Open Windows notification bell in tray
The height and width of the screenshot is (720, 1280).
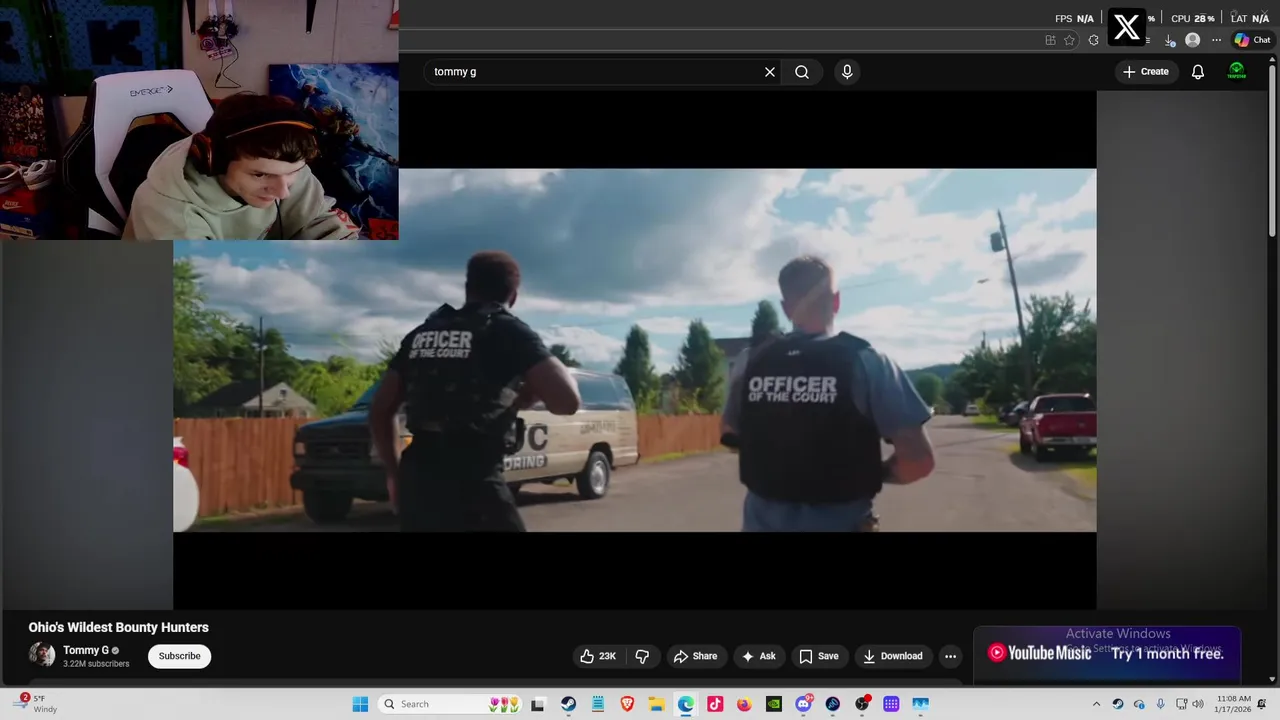tap(1262, 704)
